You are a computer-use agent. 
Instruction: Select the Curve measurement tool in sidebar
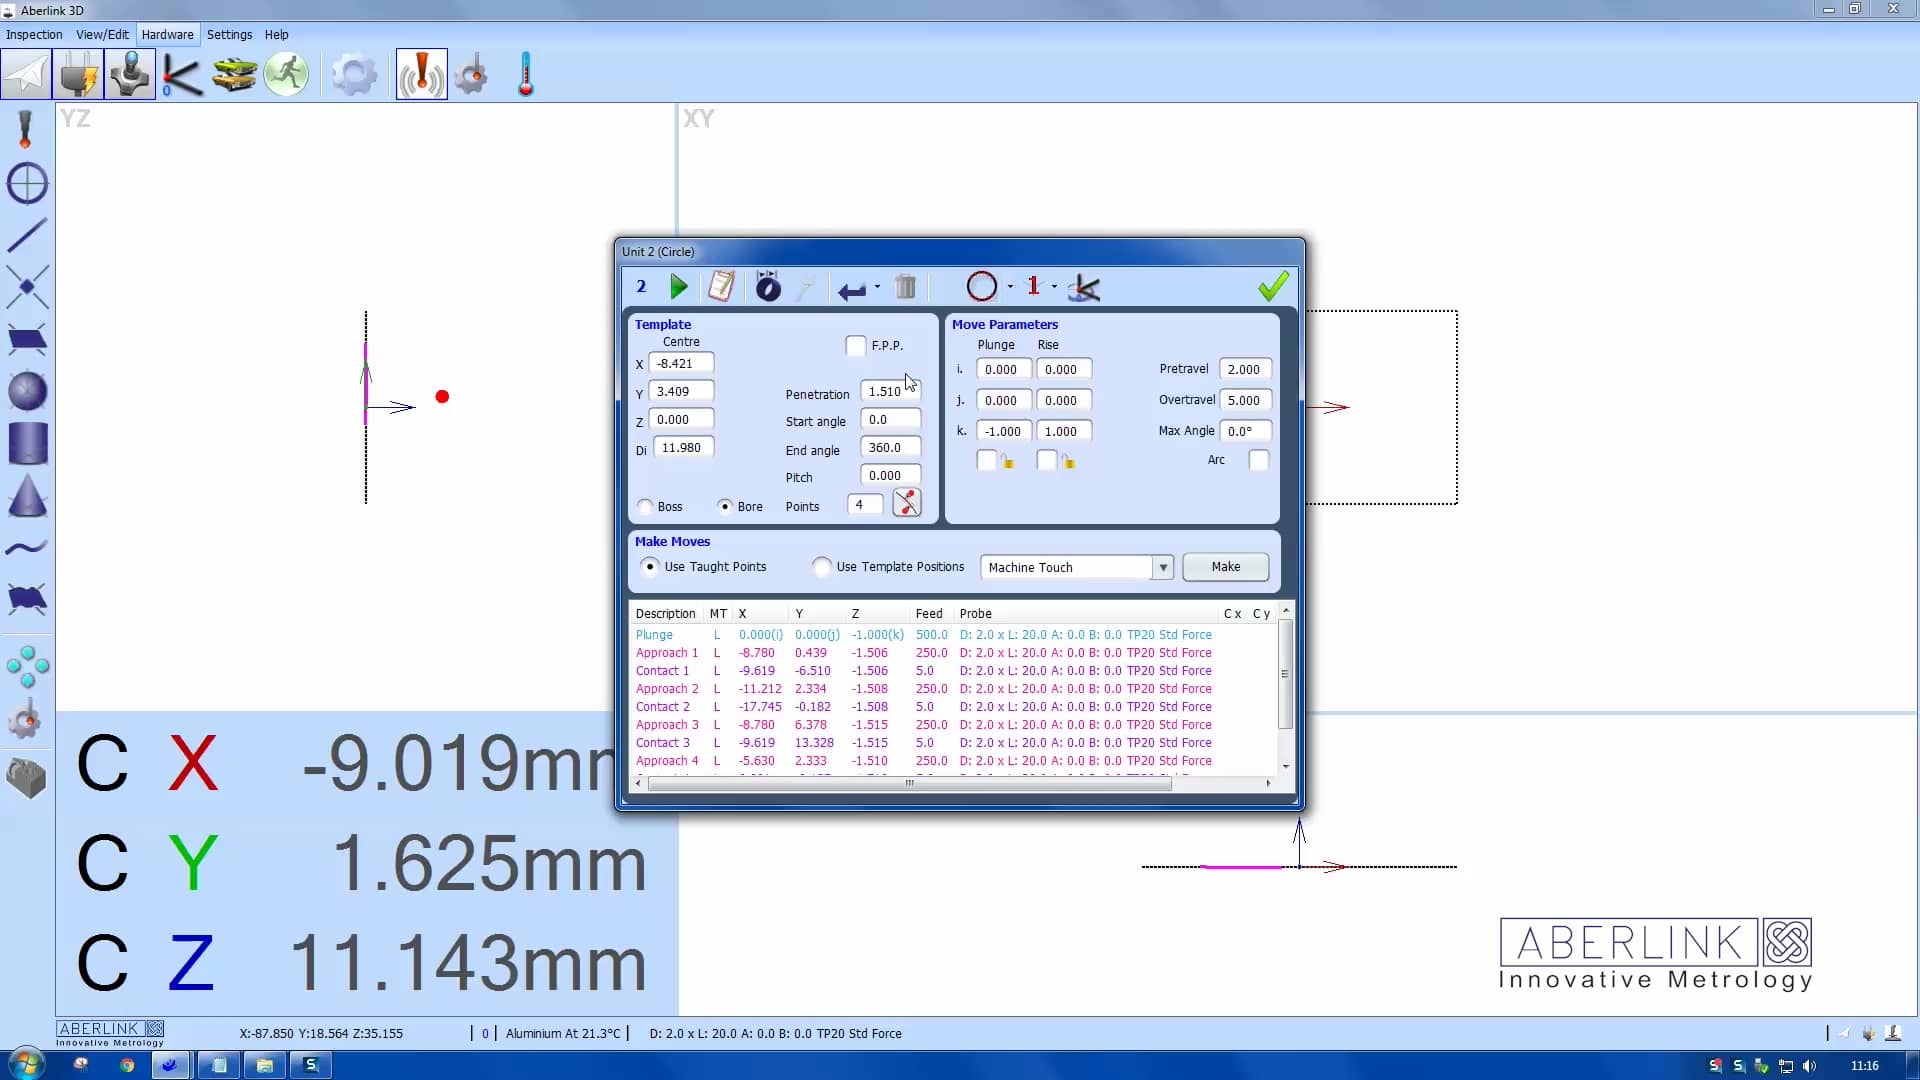(27, 547)
